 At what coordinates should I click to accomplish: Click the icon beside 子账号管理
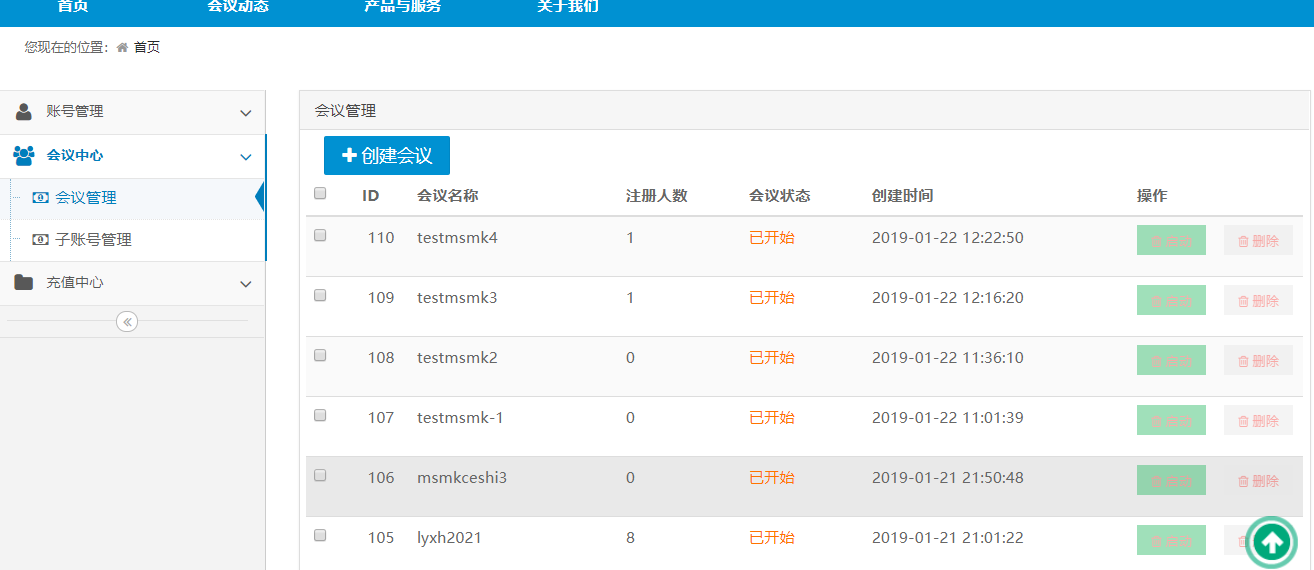tap(40, 240)
